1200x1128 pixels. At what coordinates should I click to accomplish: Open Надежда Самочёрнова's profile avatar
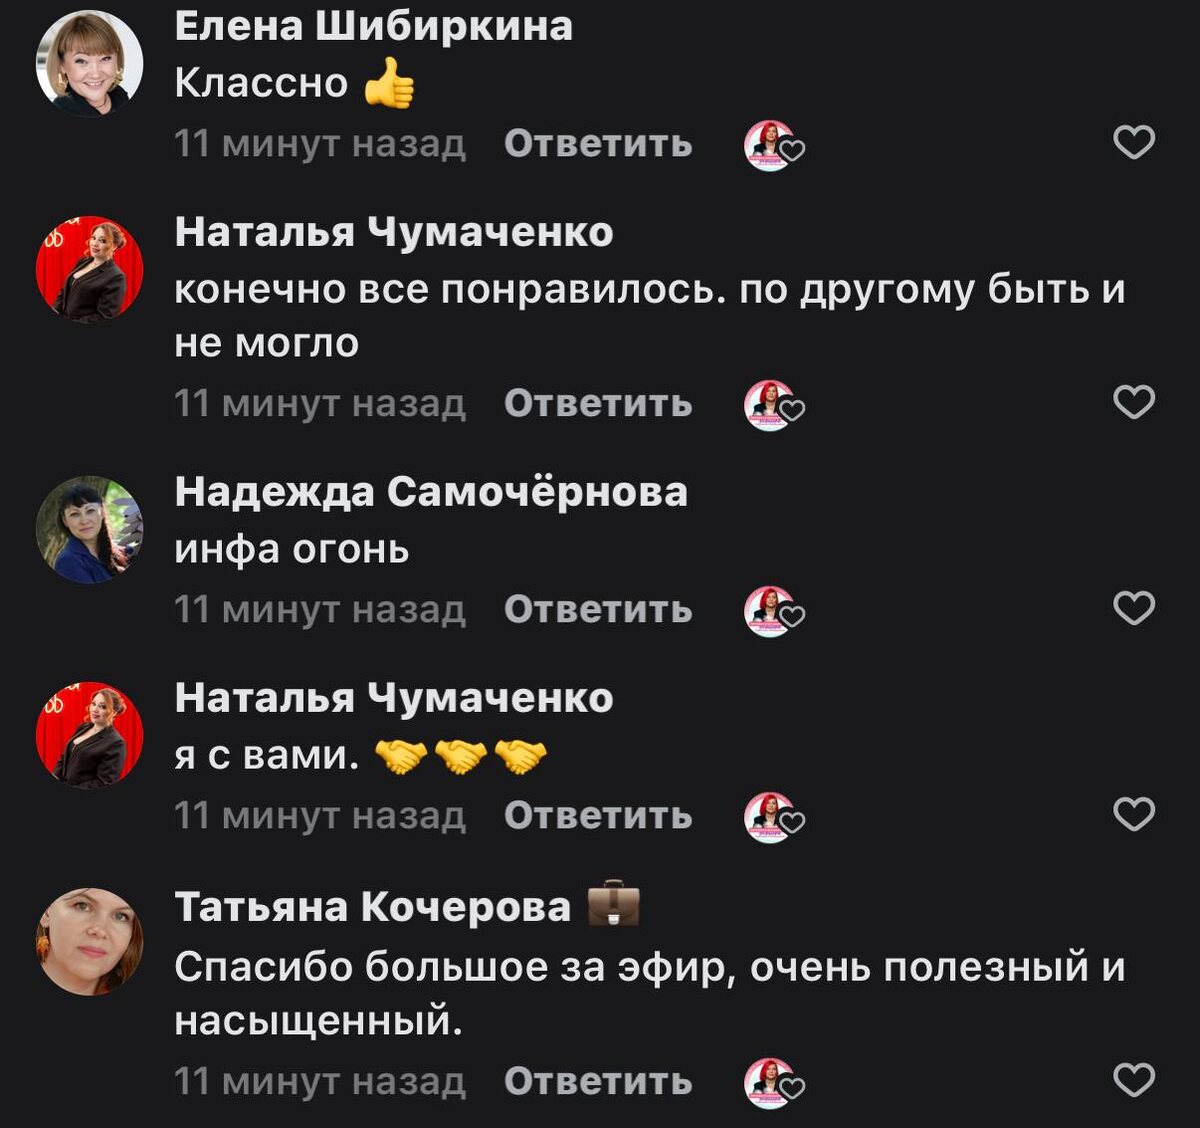[90, 530]
